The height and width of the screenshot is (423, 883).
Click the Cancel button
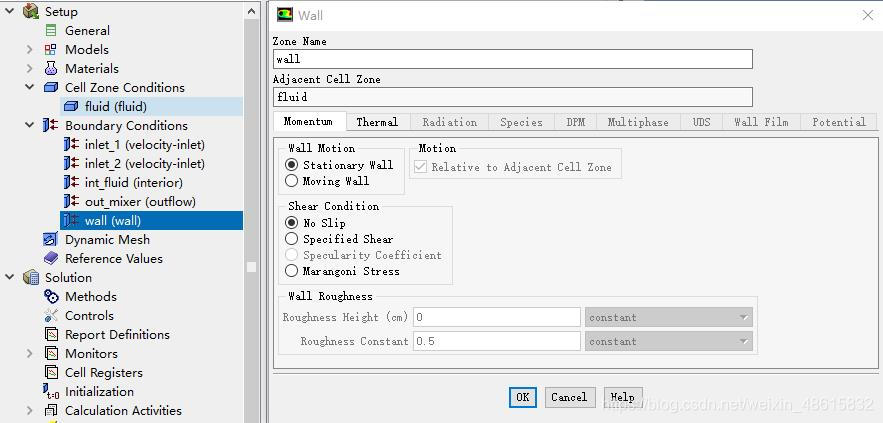point(569,397)
